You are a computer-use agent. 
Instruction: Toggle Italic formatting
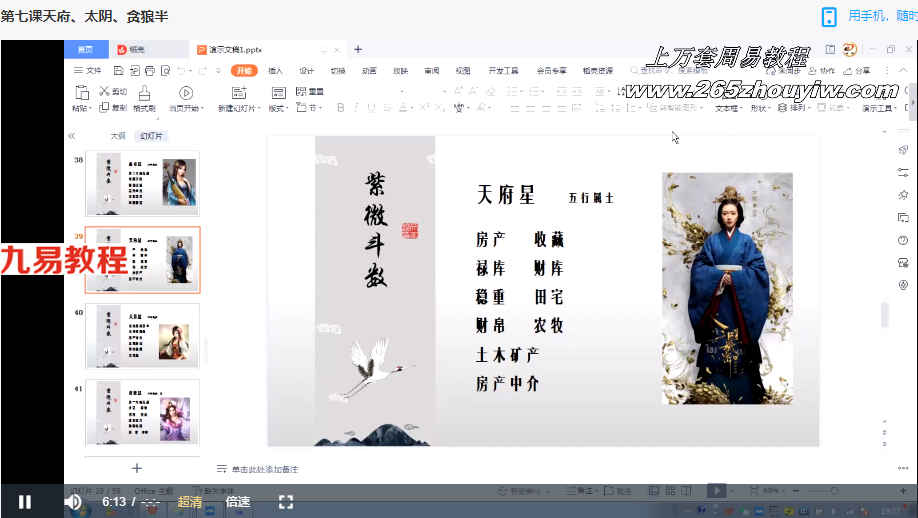pos(356,108)
